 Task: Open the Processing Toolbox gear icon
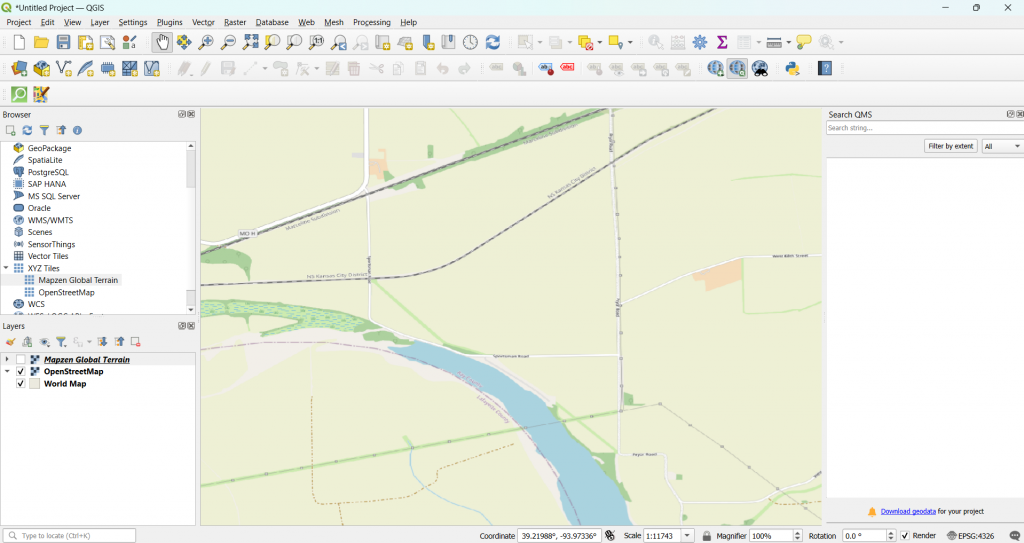[700, 42]
